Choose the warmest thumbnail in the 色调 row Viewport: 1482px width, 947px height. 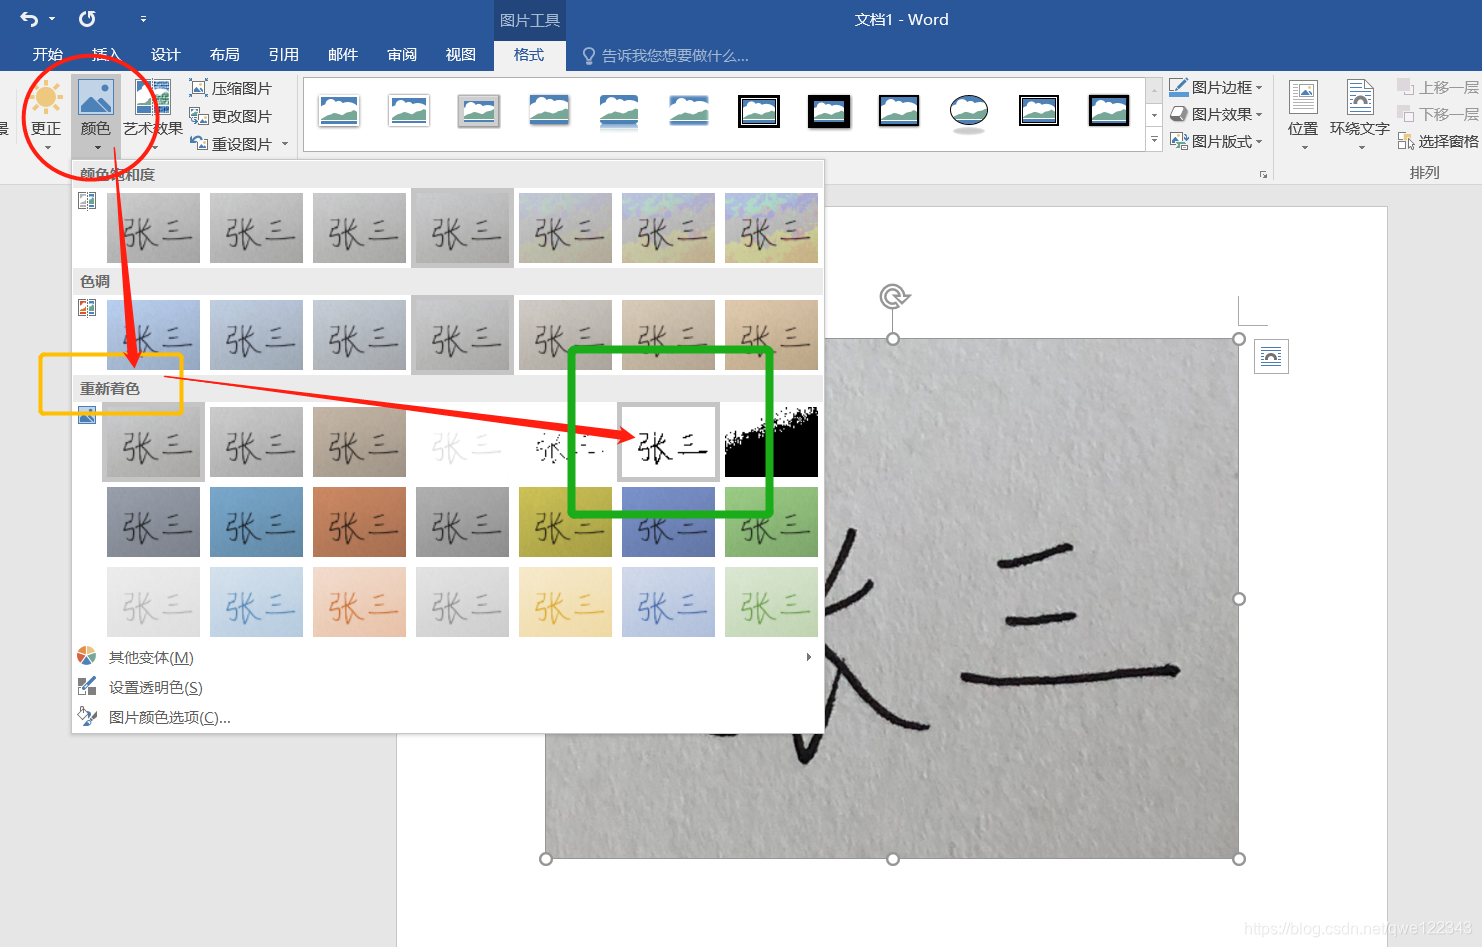point(771,335)
